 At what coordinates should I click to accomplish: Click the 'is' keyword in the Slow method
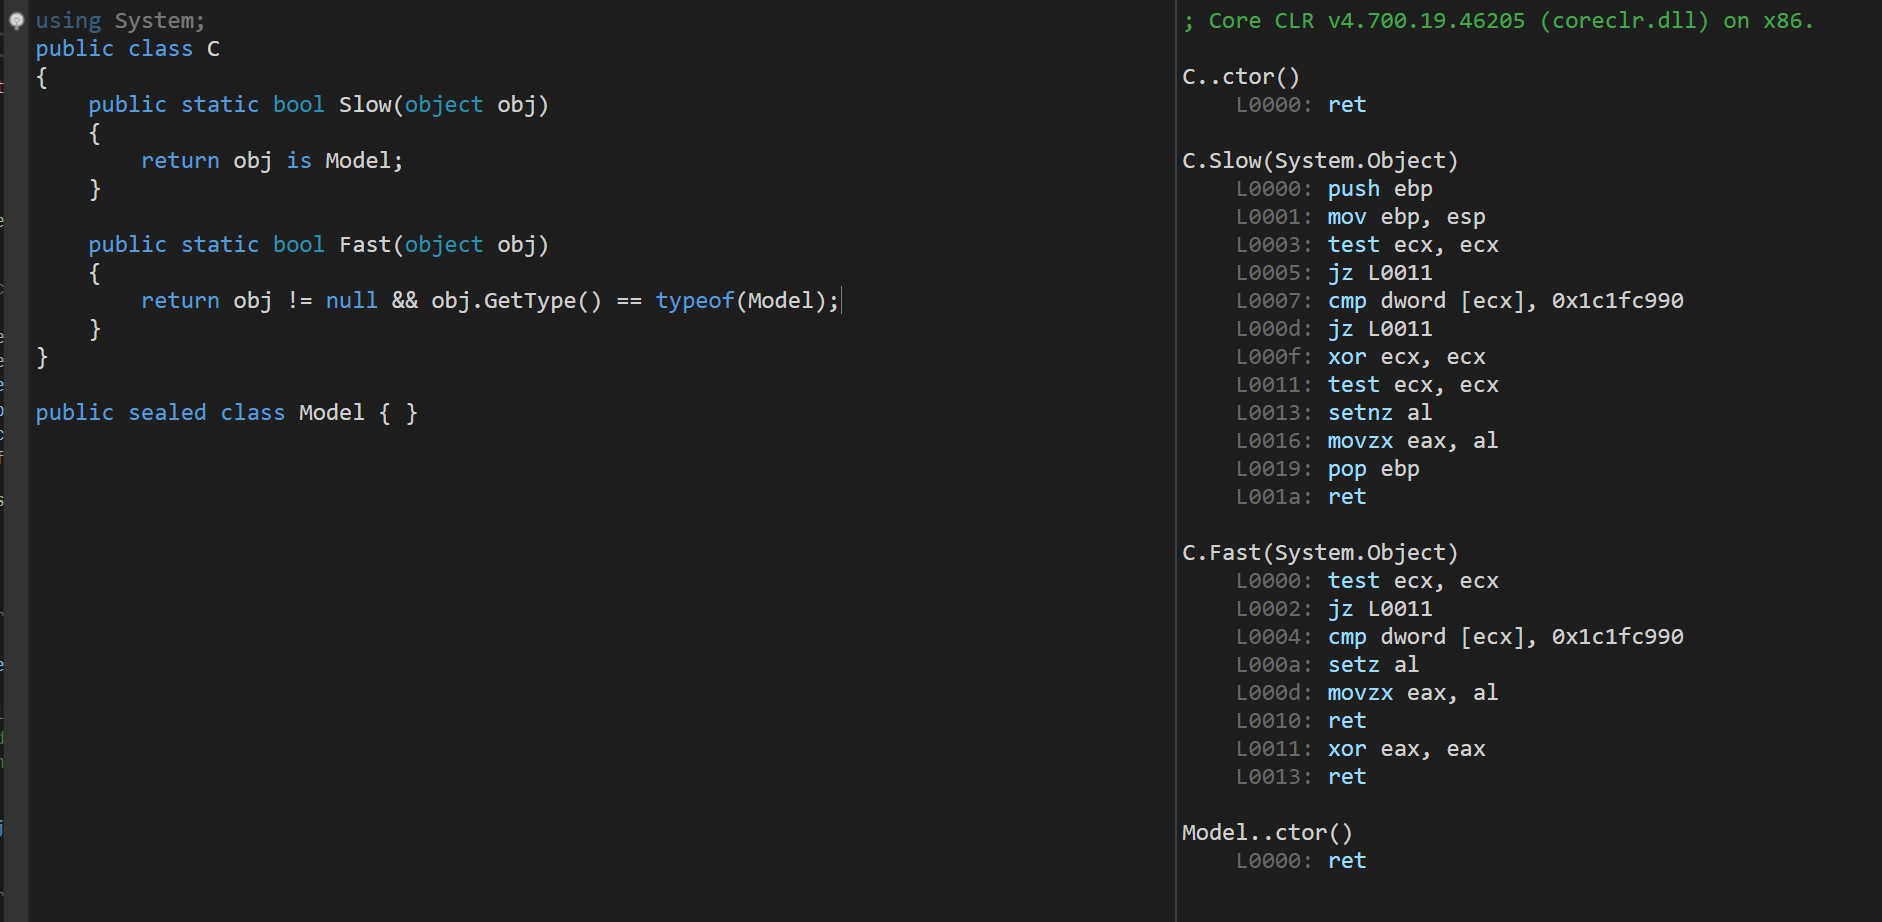(x=299, y=161)
